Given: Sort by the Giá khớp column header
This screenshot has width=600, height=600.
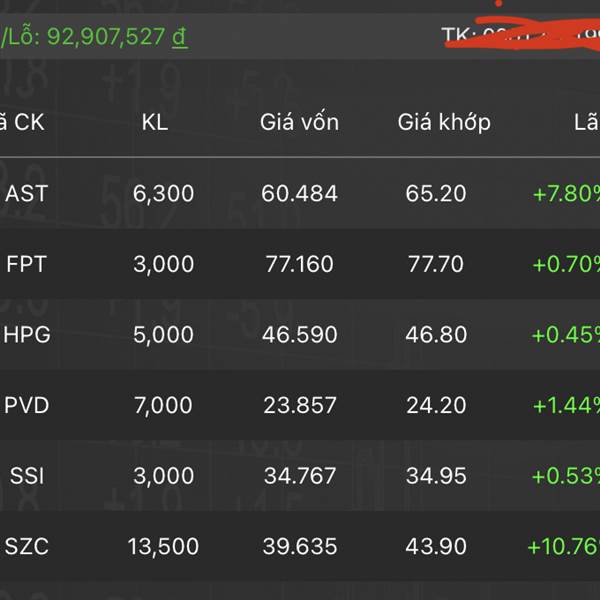Looking at the screenshot, I should [x=444, y=123].
